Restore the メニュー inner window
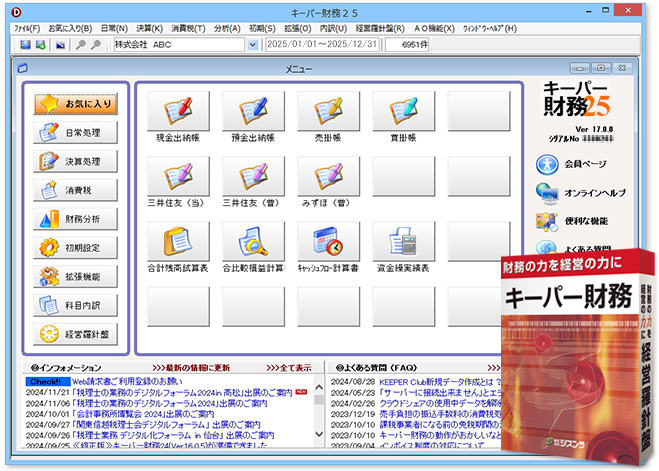The image size is (659, 471). (601, 68)
